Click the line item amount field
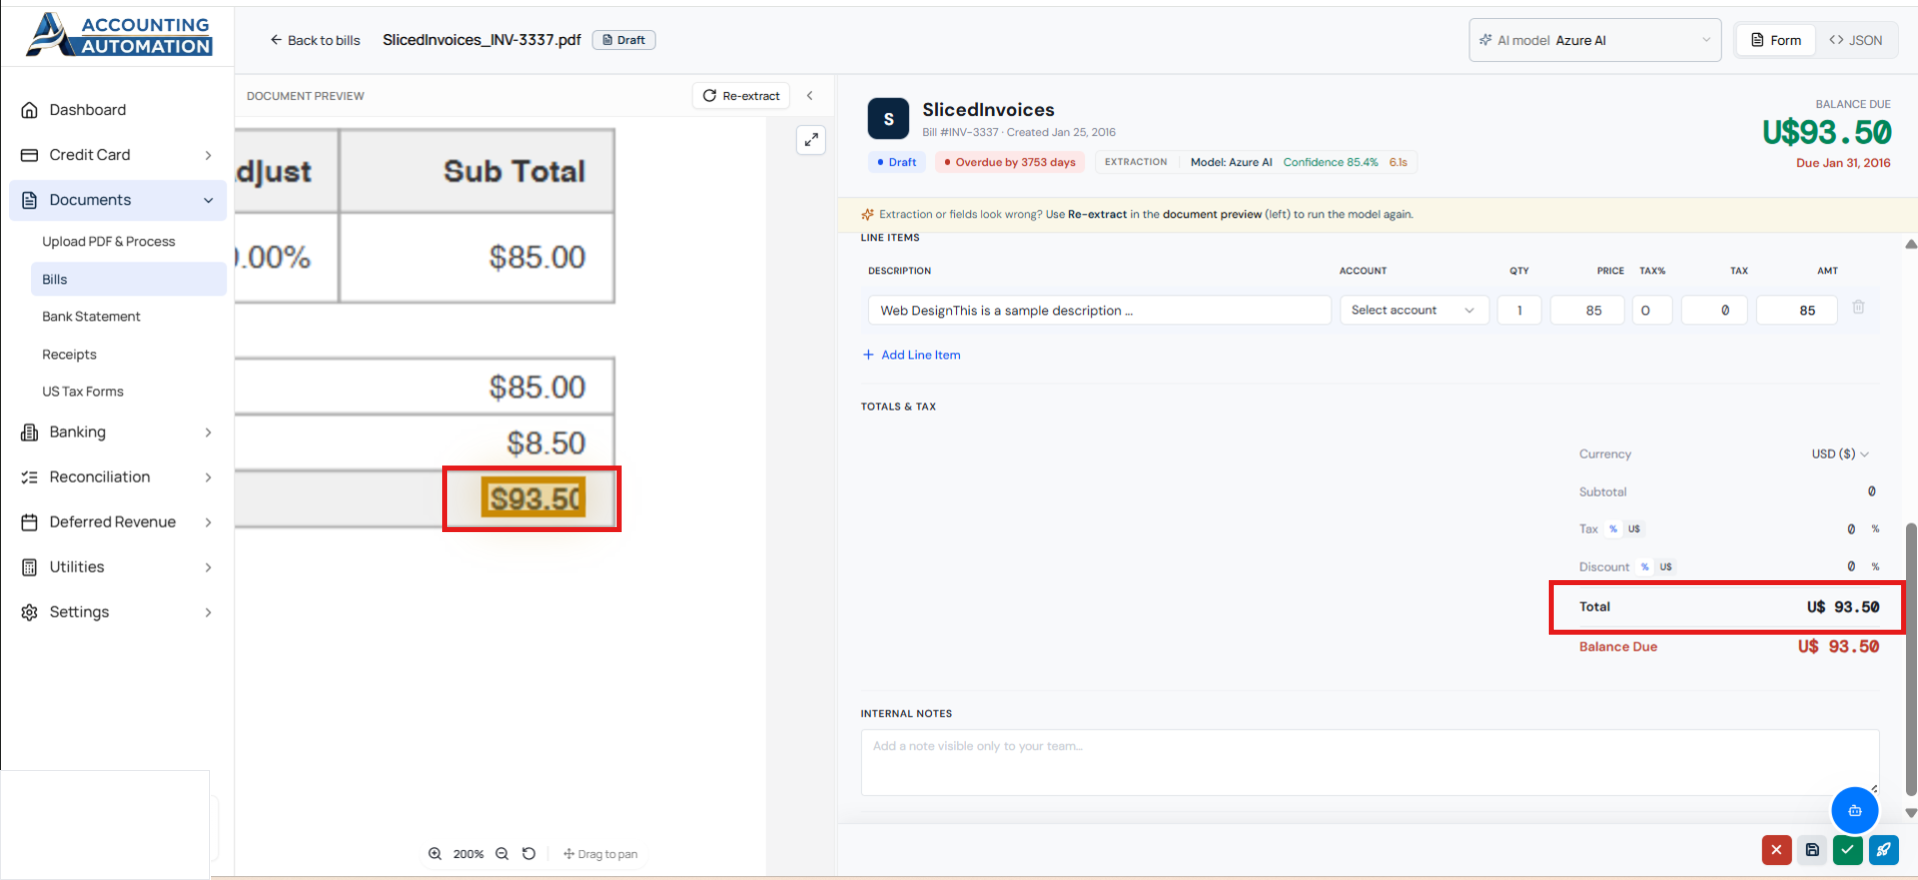The height and width of the screenshot is (880, 1918). [1797, 310]
